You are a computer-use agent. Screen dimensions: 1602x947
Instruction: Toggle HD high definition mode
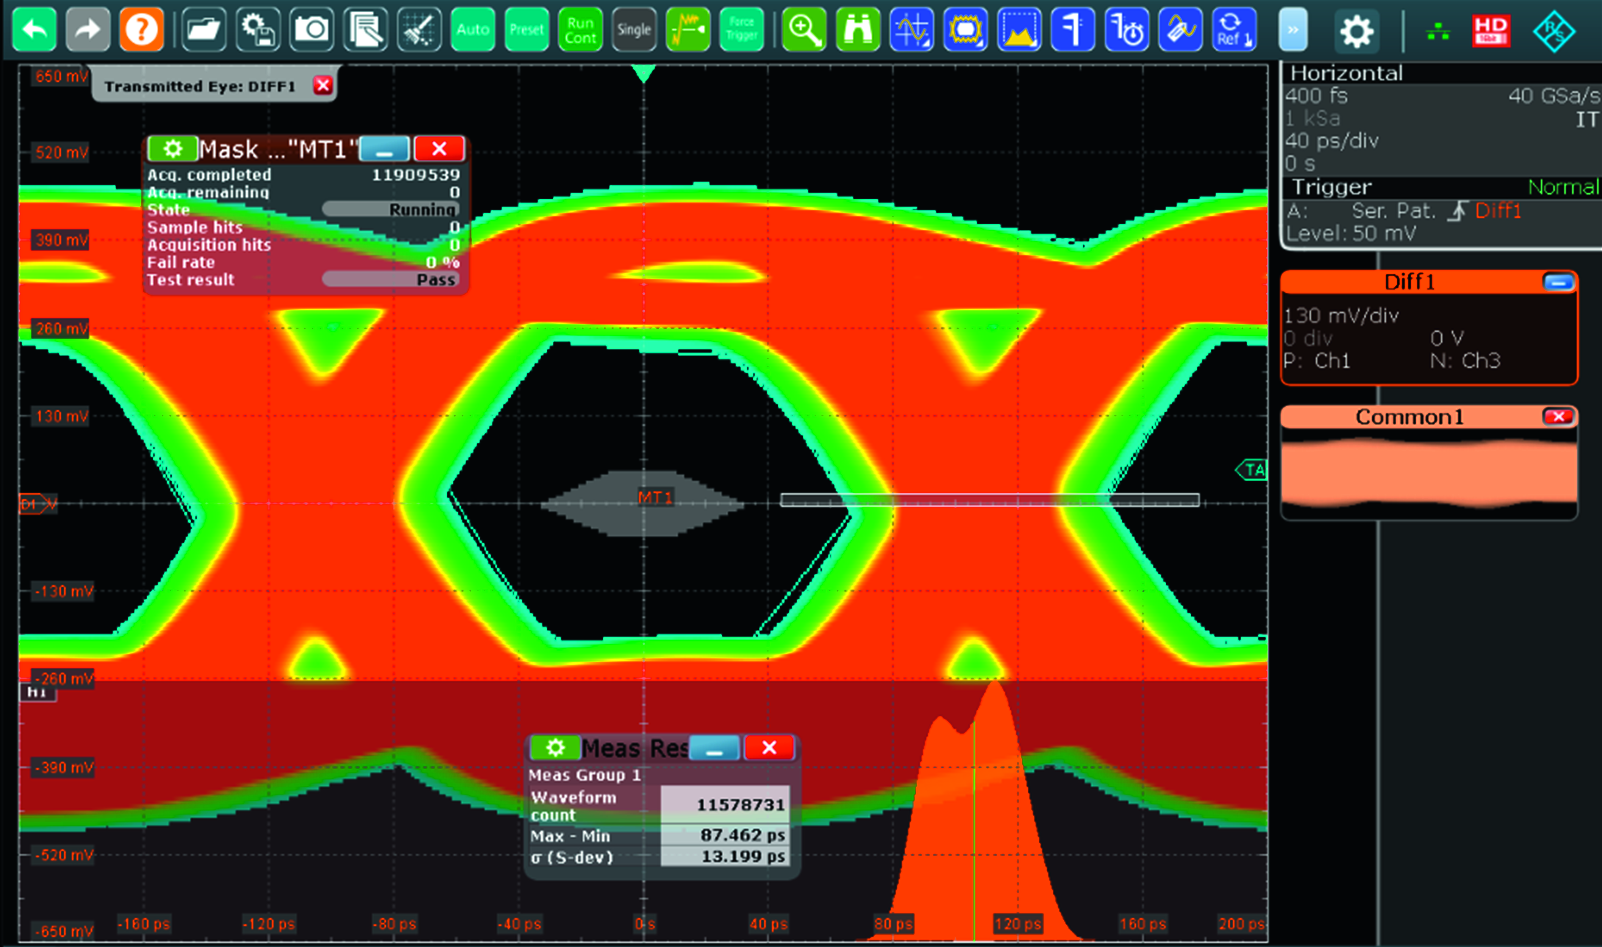(x=1491, y=30)
